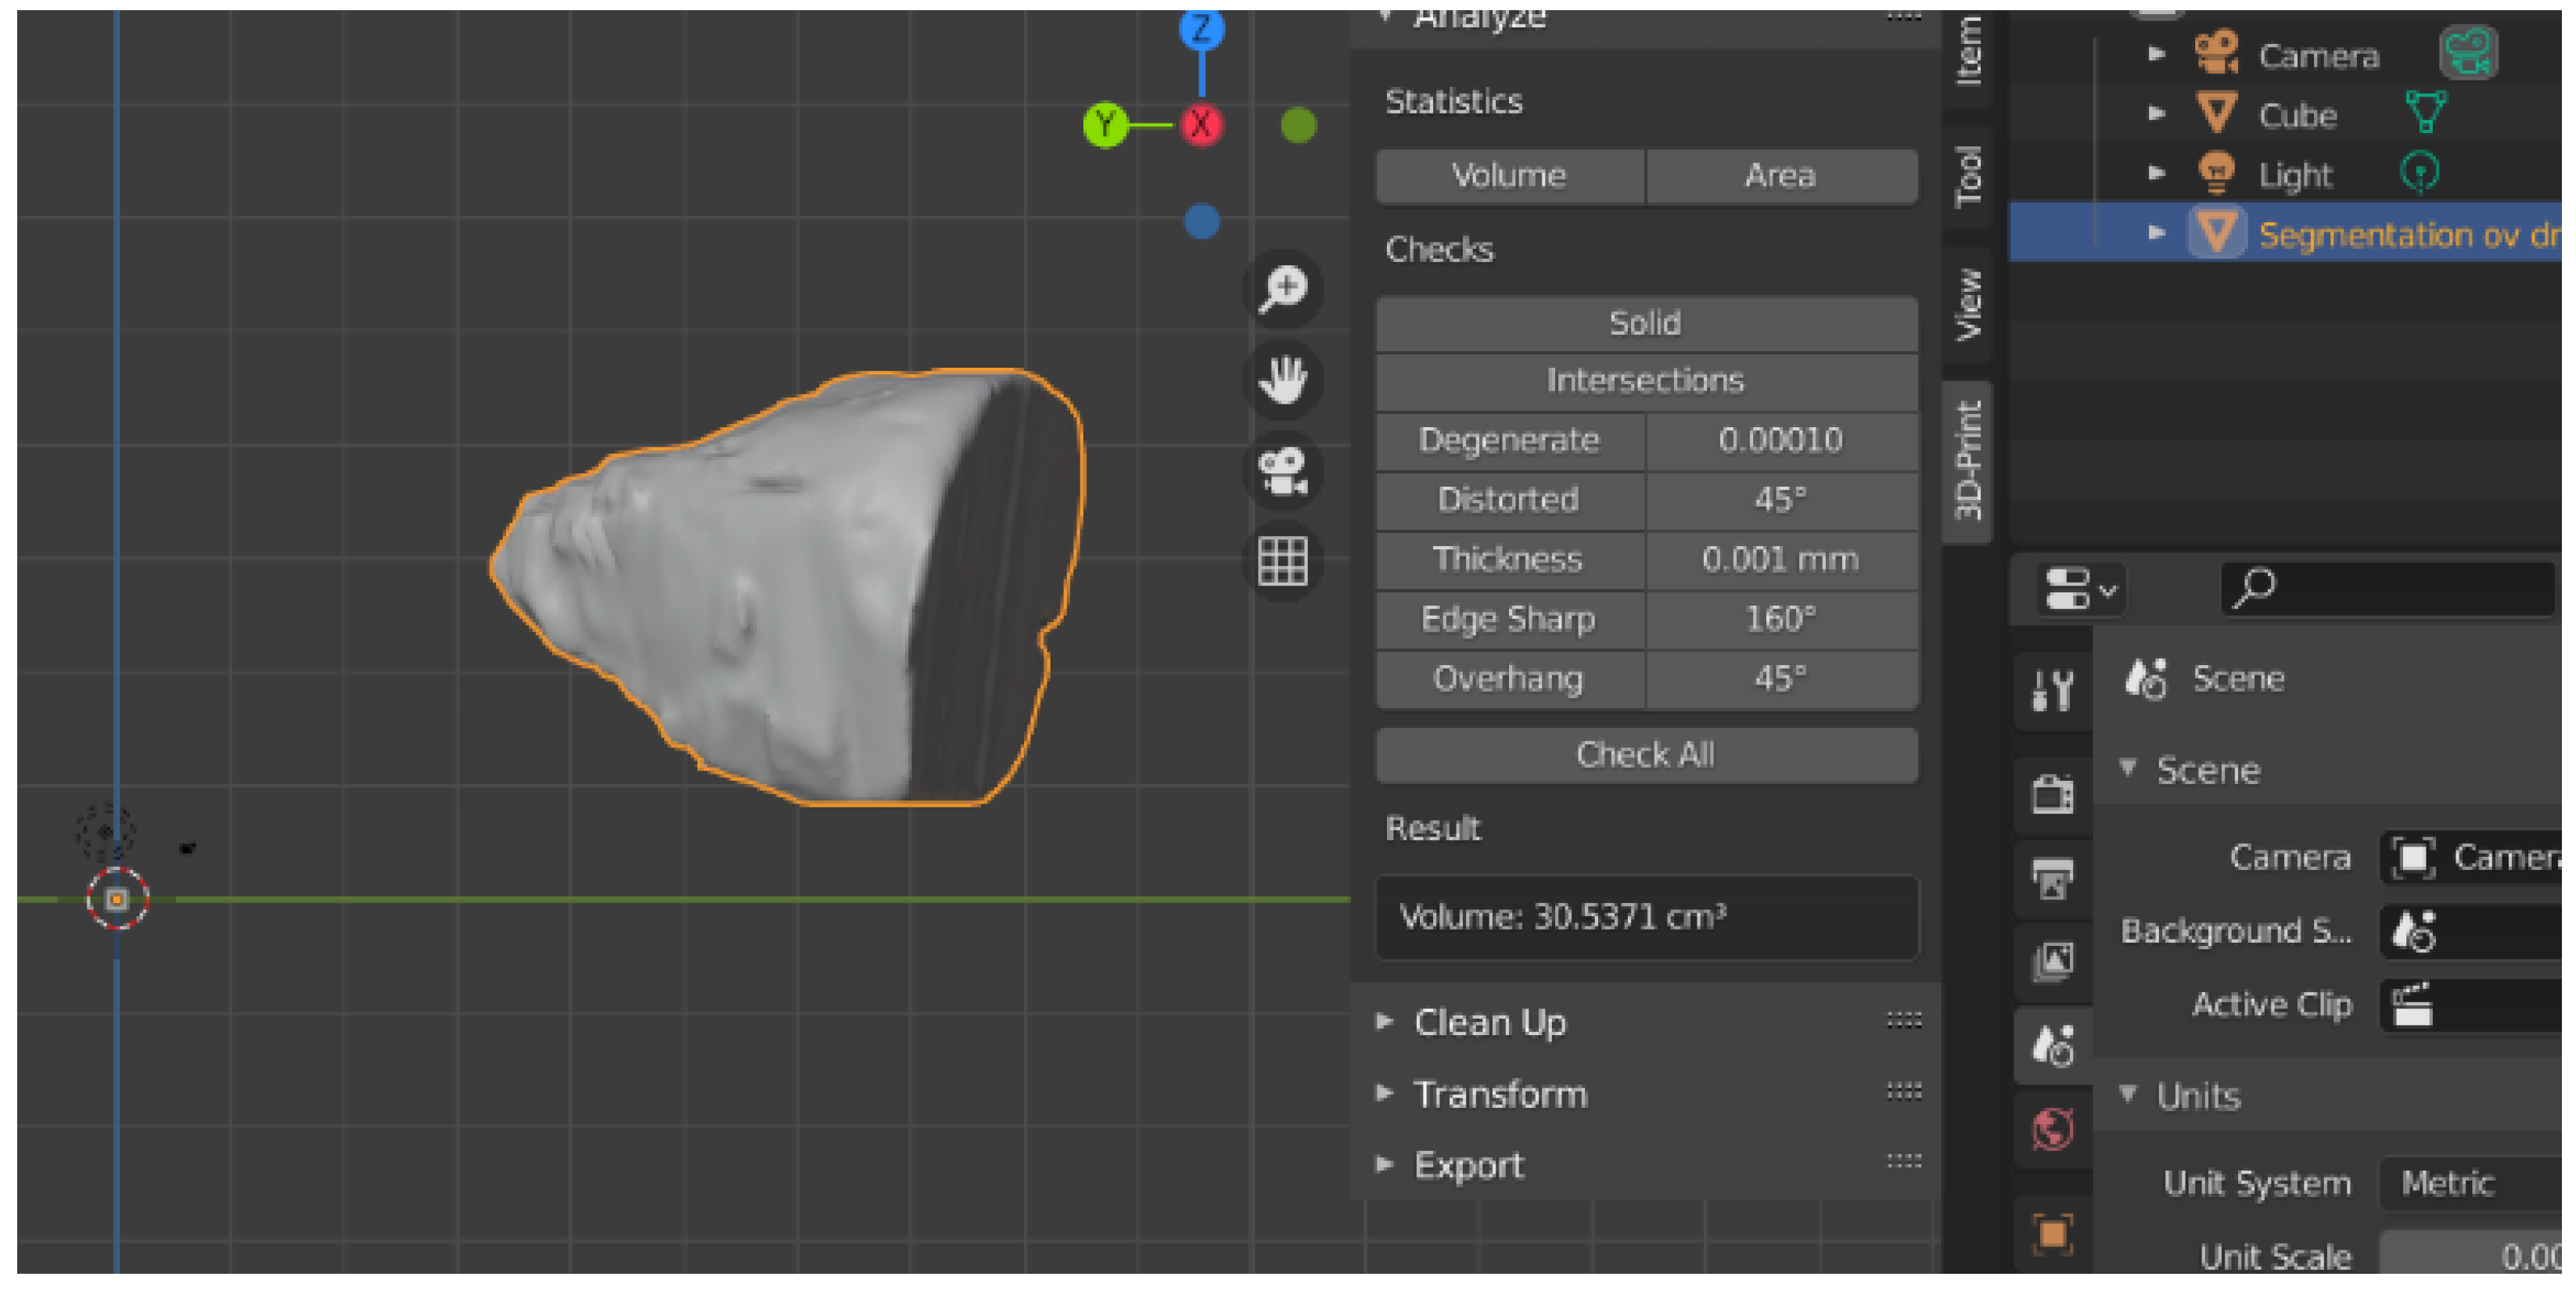This screenshot has width=2576, height=1291.
Task: Open World properties globe icon
Action: click(x=2053, y=1130)
